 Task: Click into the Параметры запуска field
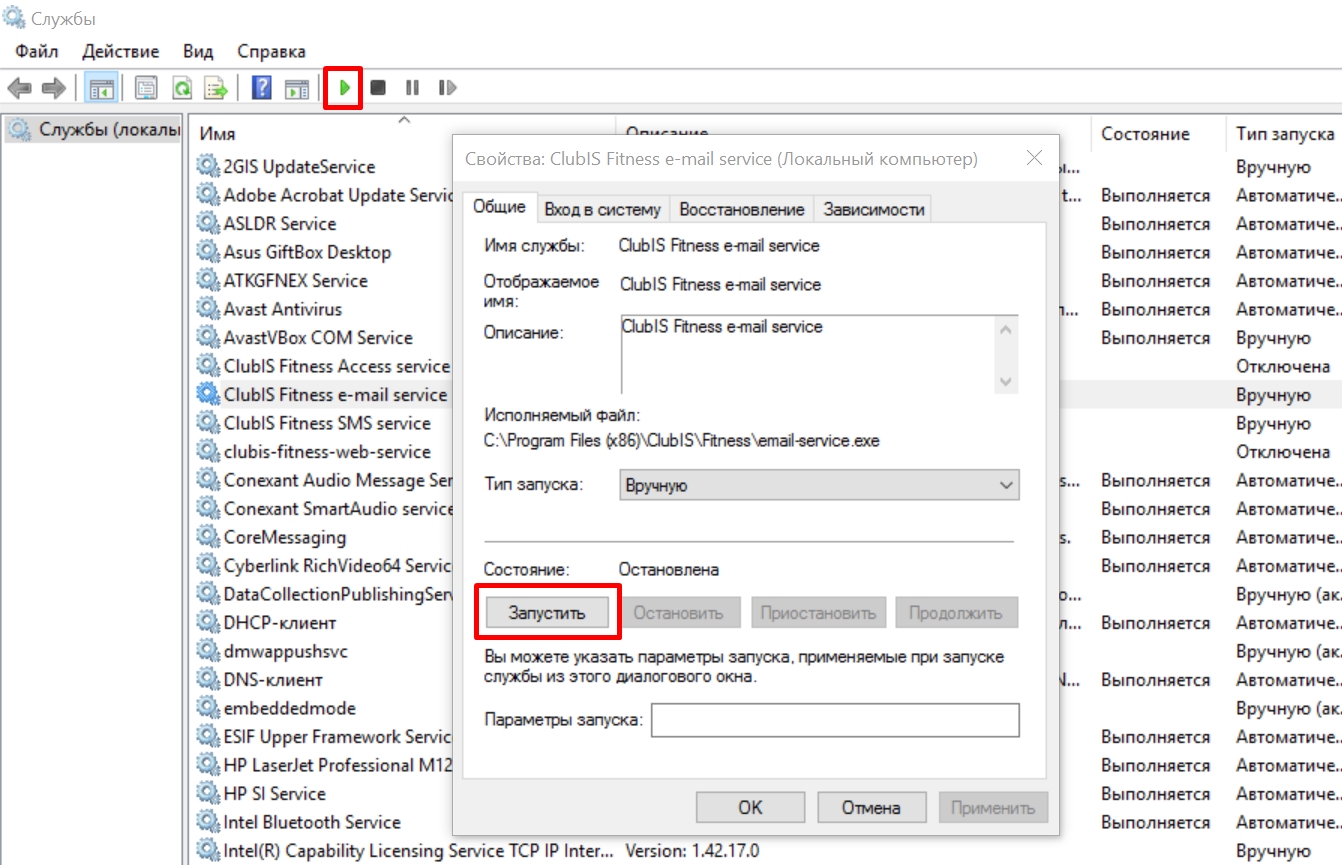835,720
